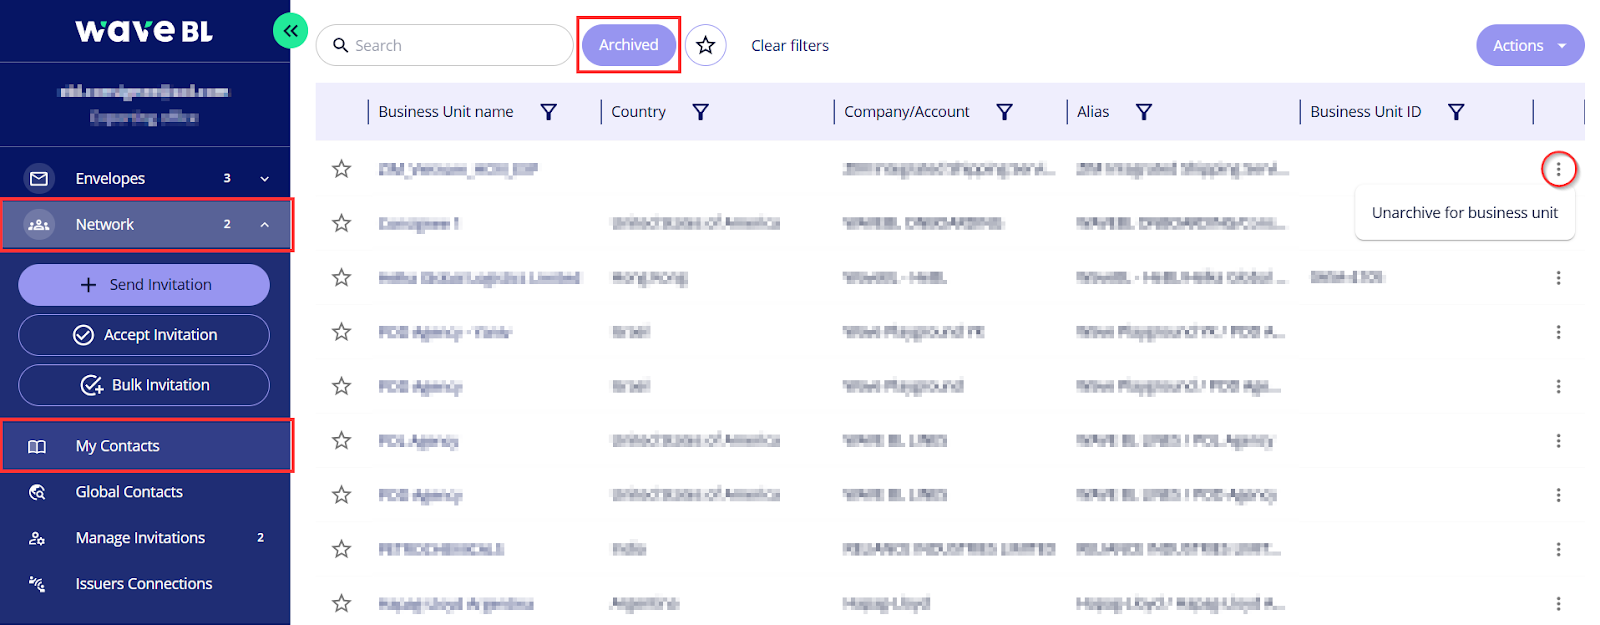Clear filters using the Clear filters link

790,45
